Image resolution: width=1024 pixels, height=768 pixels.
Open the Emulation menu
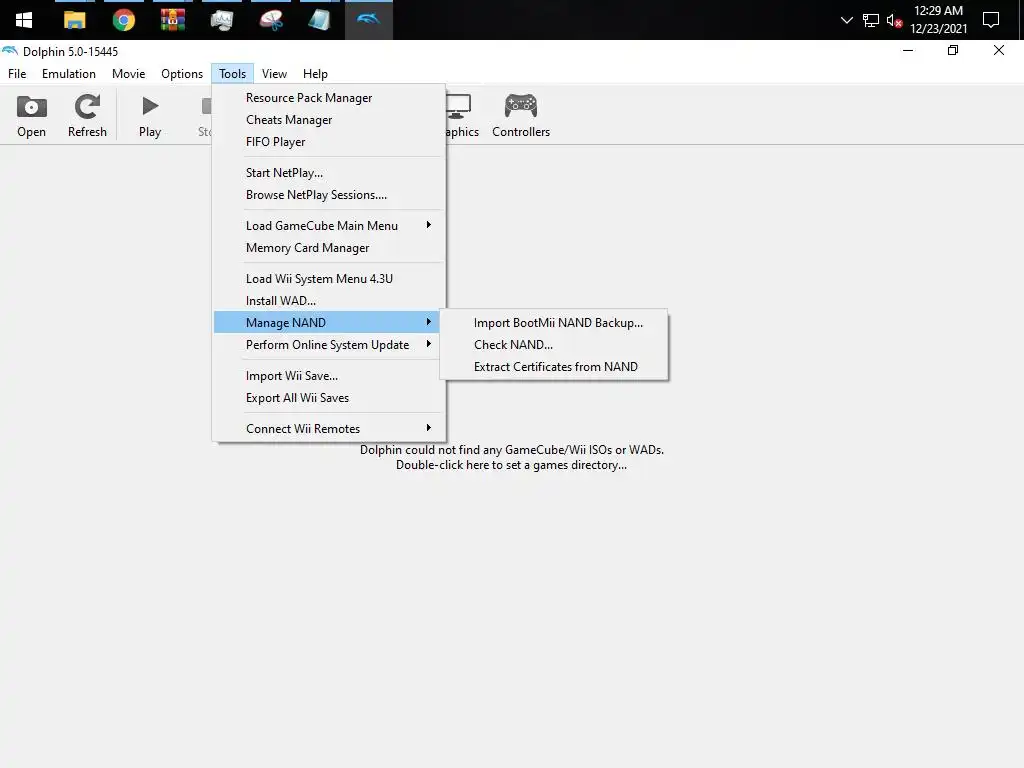click(69, 74)
